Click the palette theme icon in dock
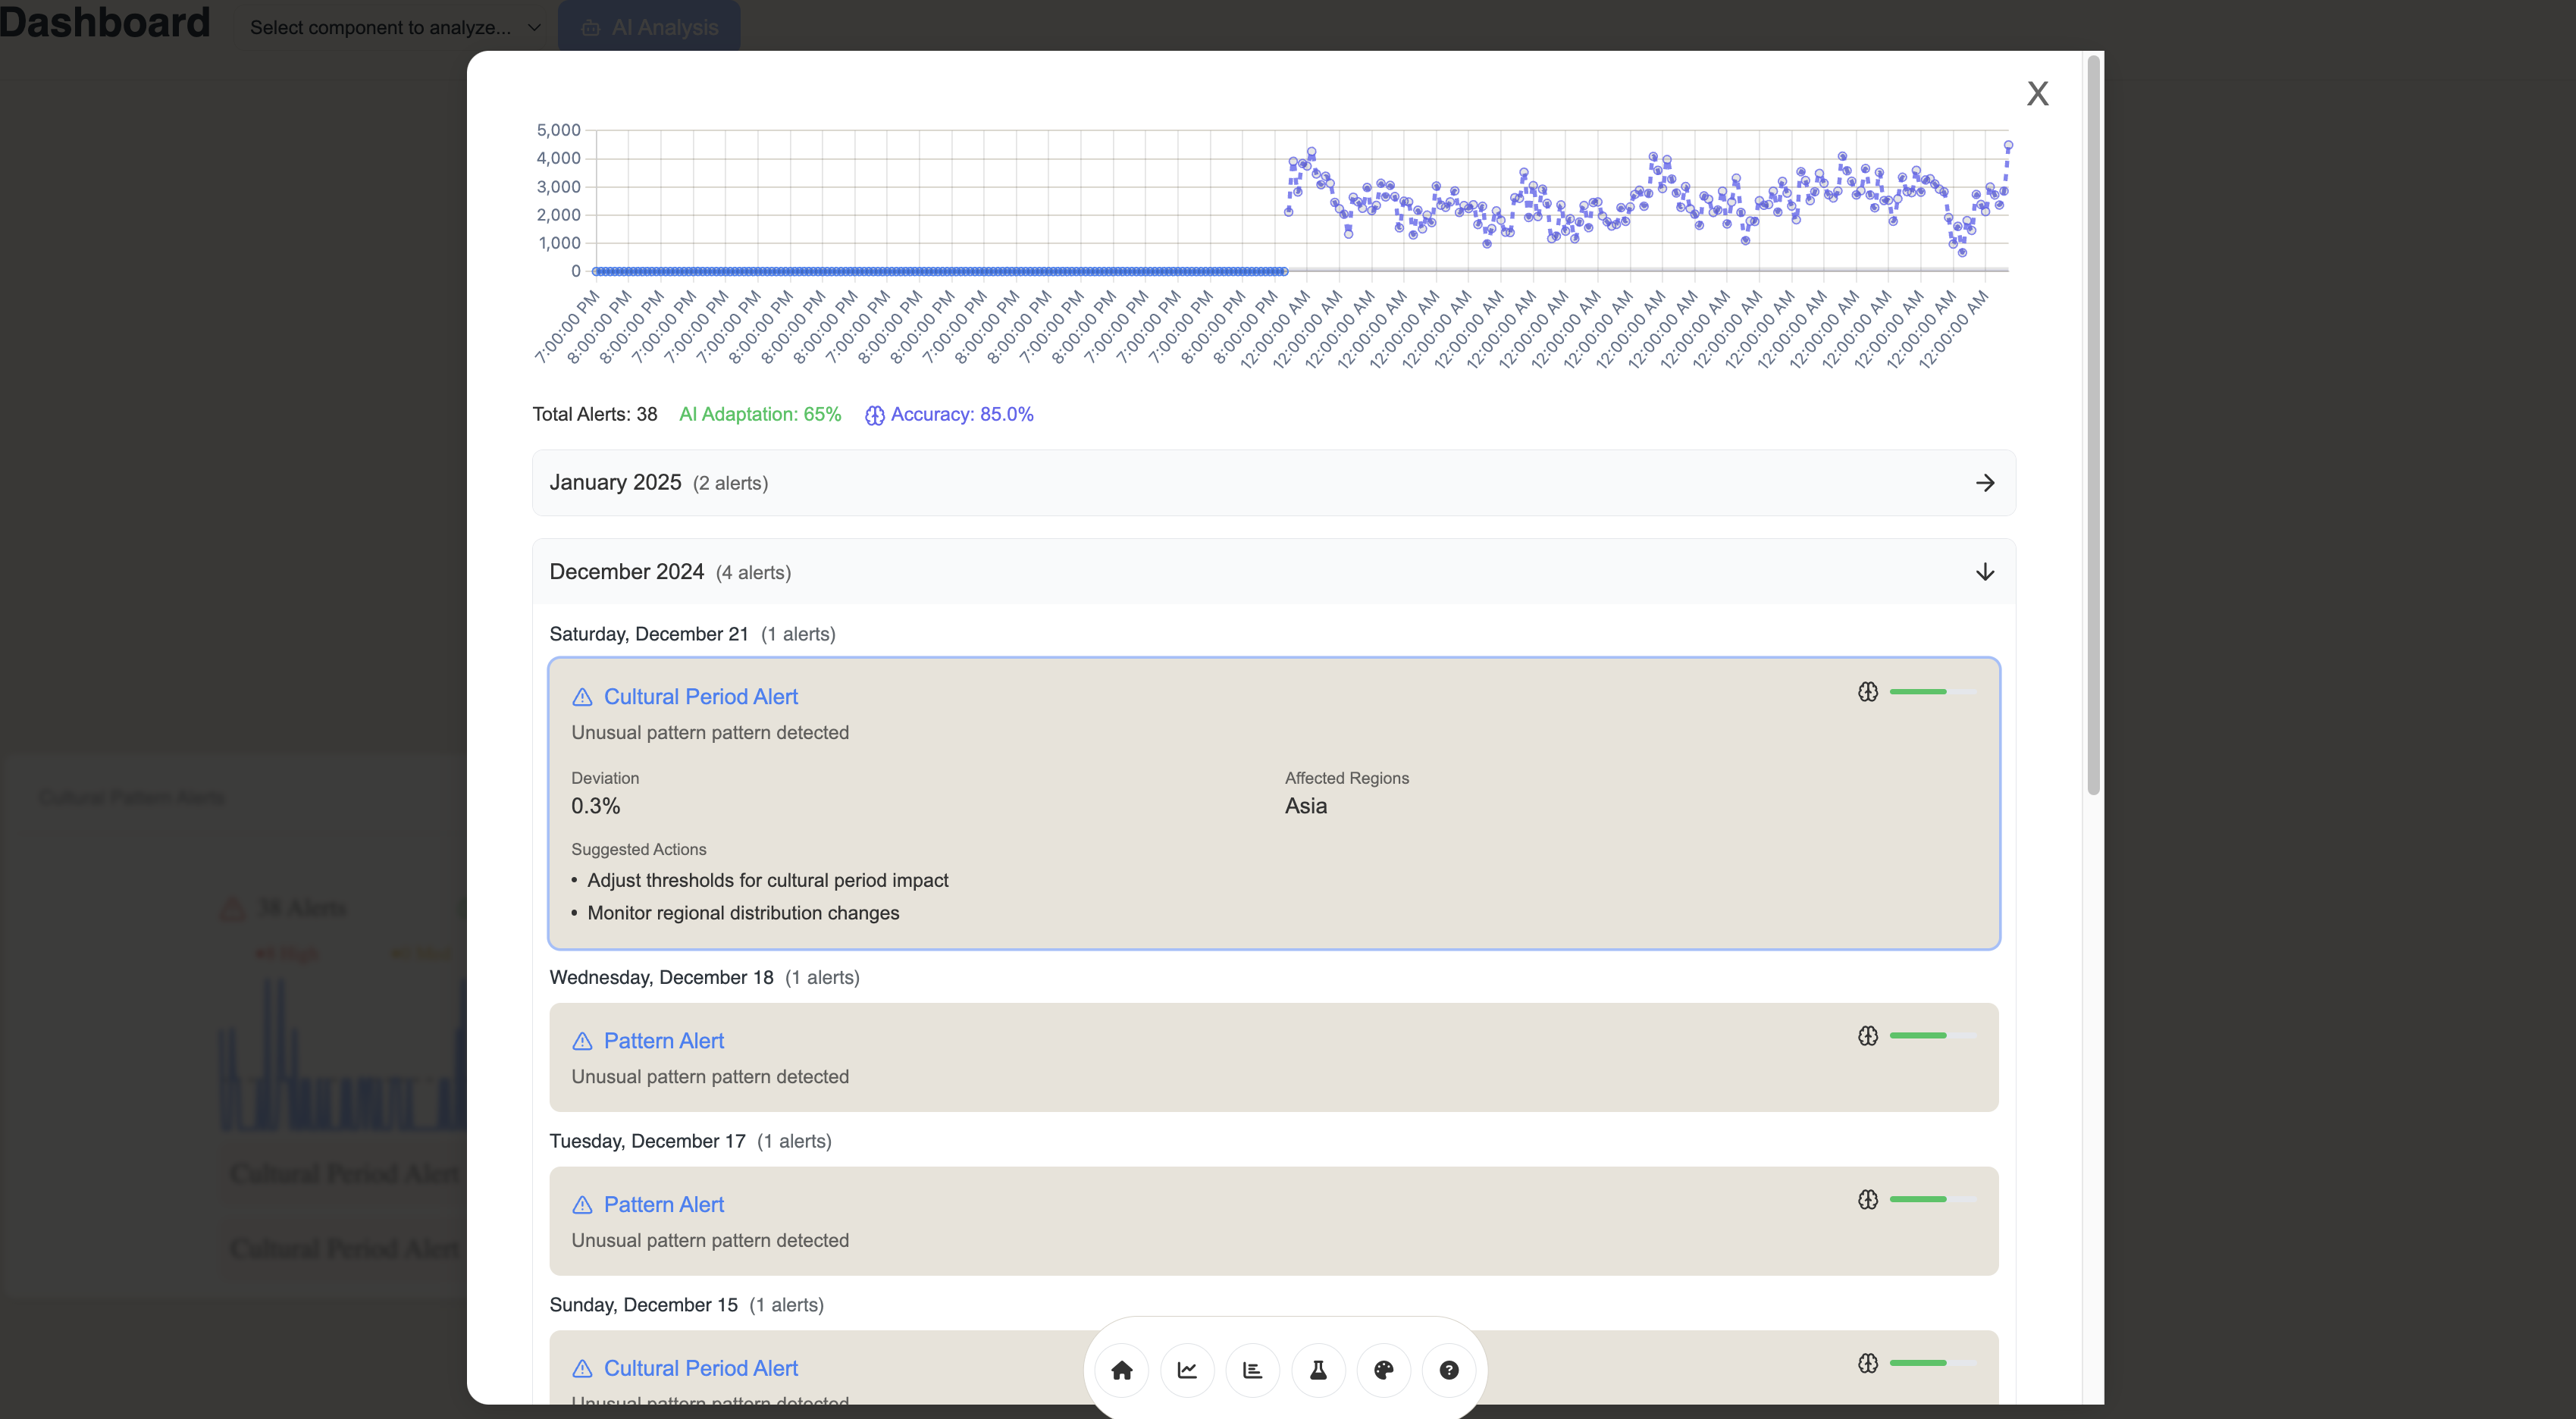 (1383, 1370)
